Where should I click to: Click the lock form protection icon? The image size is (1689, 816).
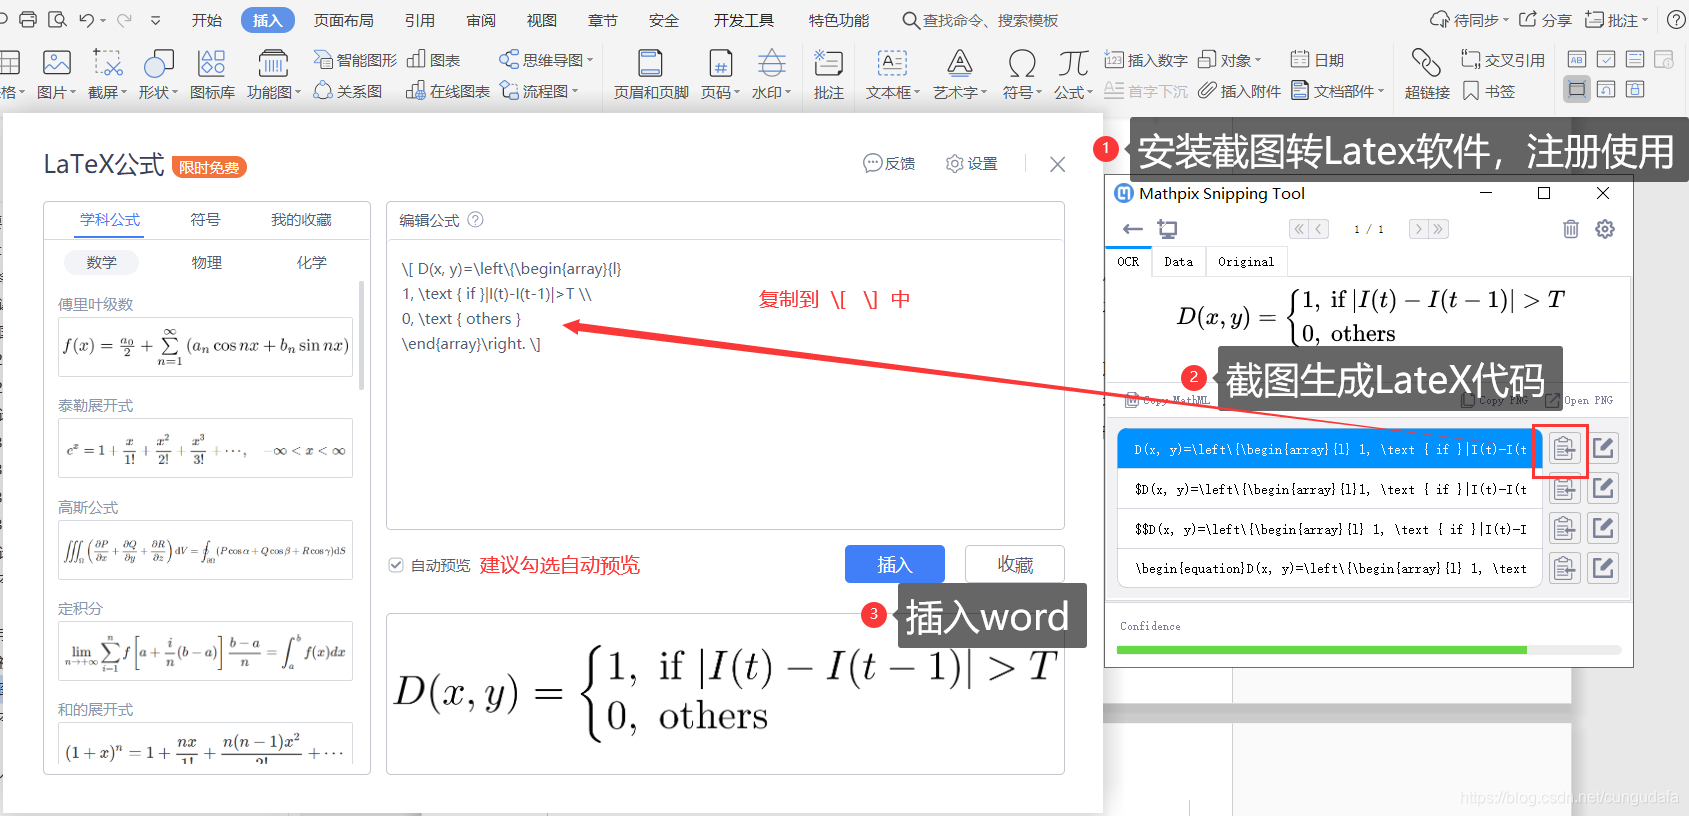(1635, 90)
